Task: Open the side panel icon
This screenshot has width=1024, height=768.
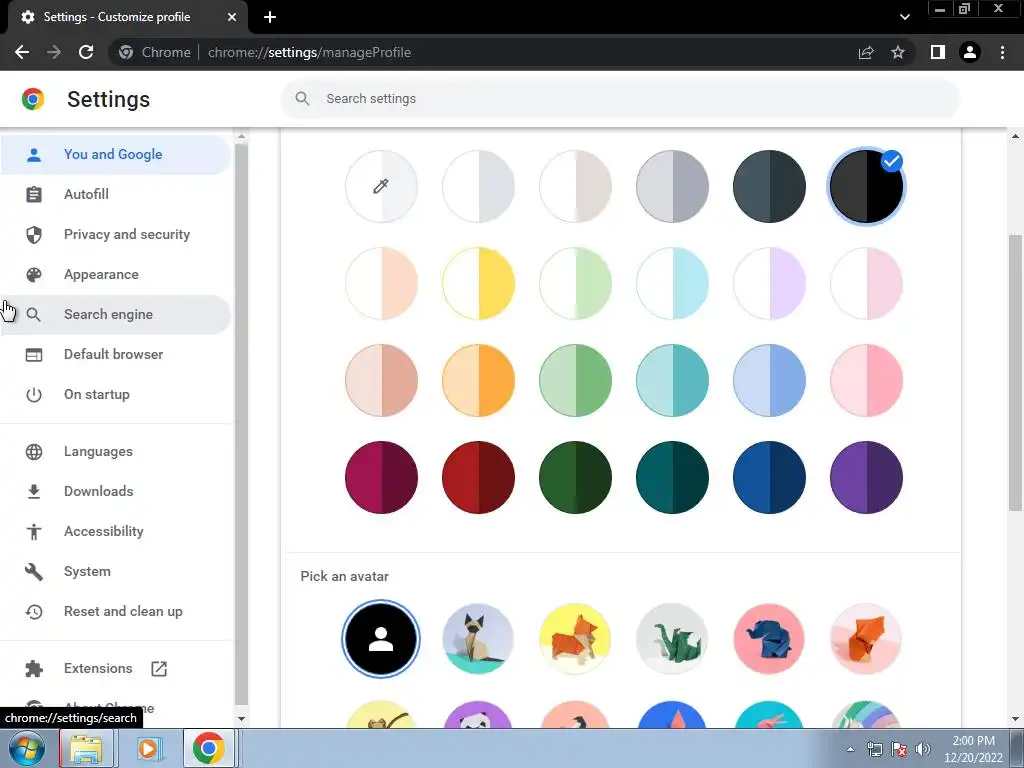Action: 938,52
